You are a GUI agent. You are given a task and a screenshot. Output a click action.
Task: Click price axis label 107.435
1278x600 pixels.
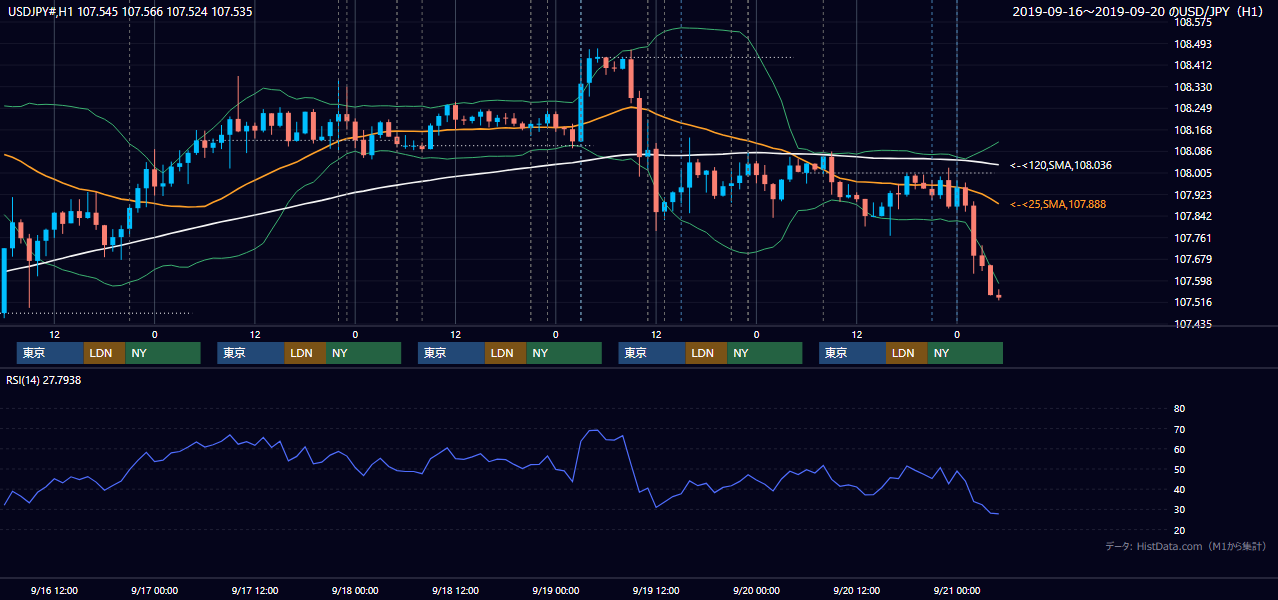coord(1192,324)
